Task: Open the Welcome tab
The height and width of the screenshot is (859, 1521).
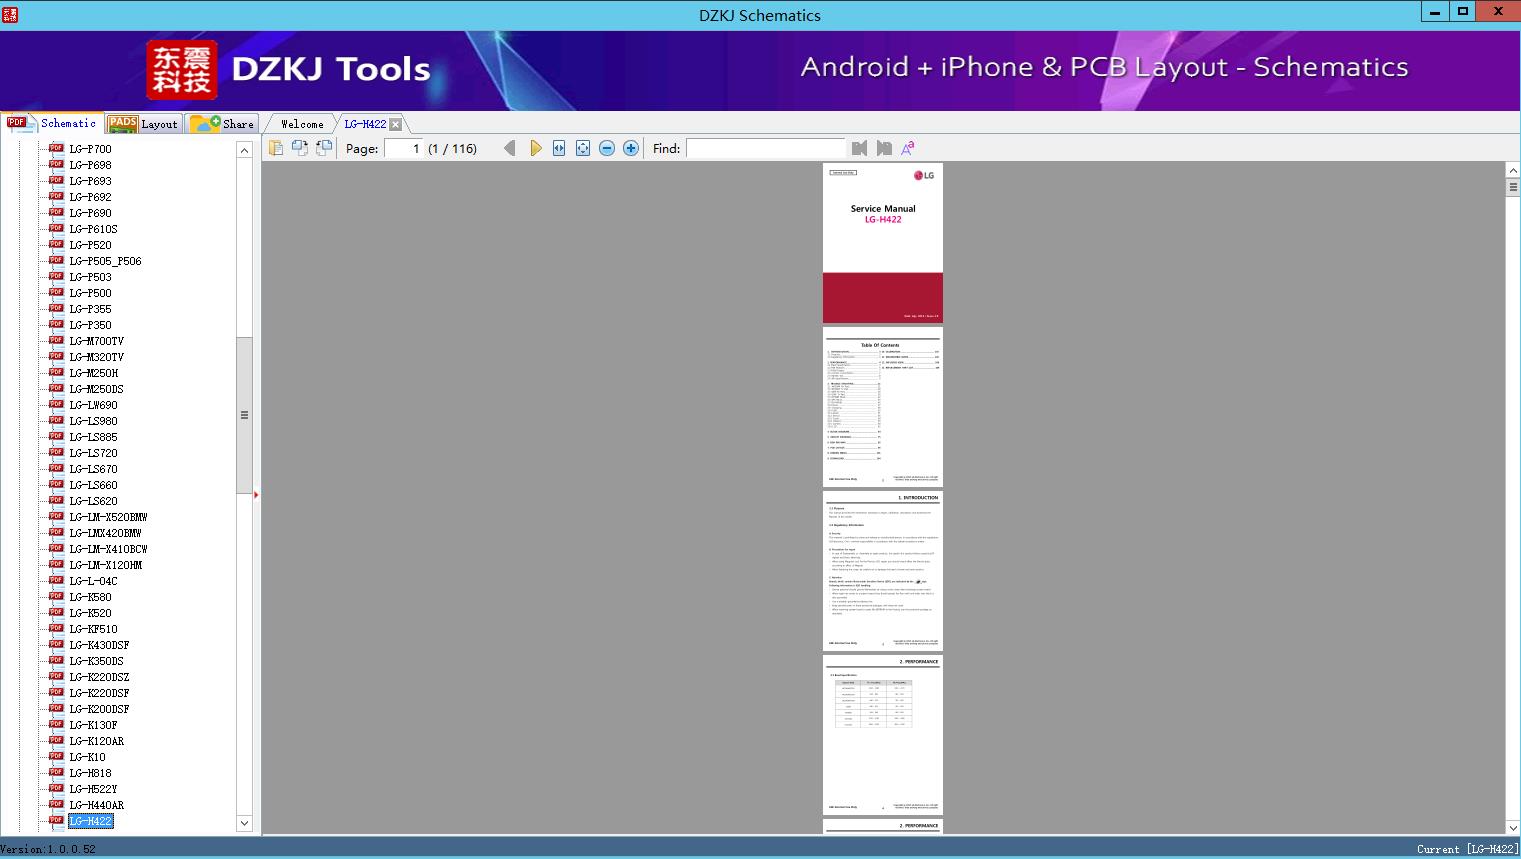Action: click(x=302, y=124)
